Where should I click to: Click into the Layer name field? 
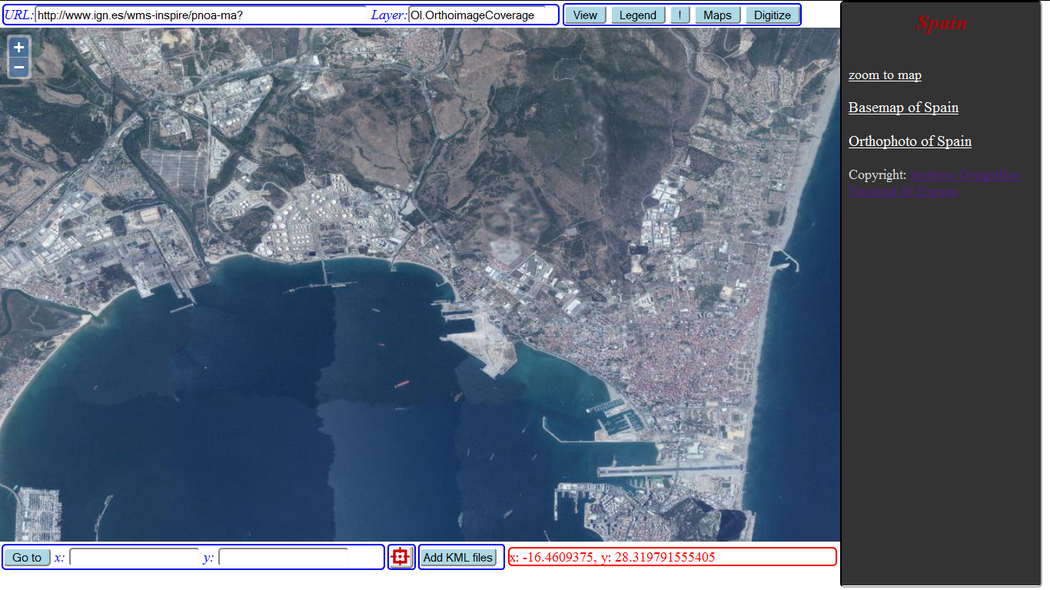[x=478, y=15]
